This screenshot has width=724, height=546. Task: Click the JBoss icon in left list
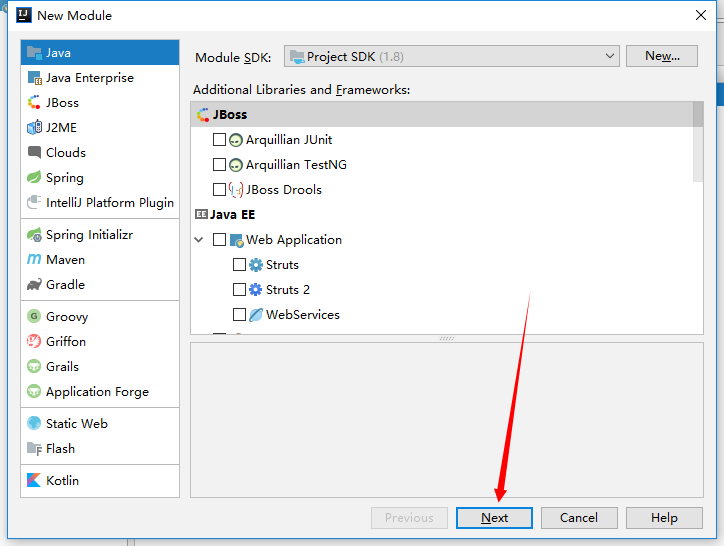tap(34, 103)
